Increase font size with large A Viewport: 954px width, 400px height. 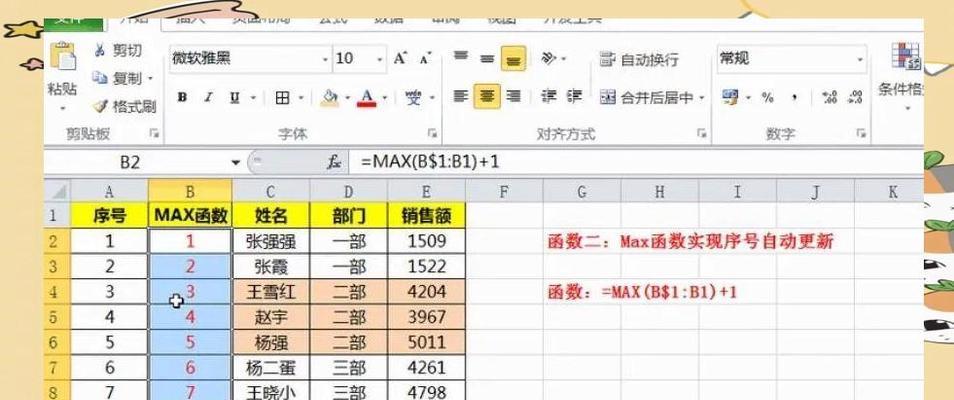coord(400,58)
